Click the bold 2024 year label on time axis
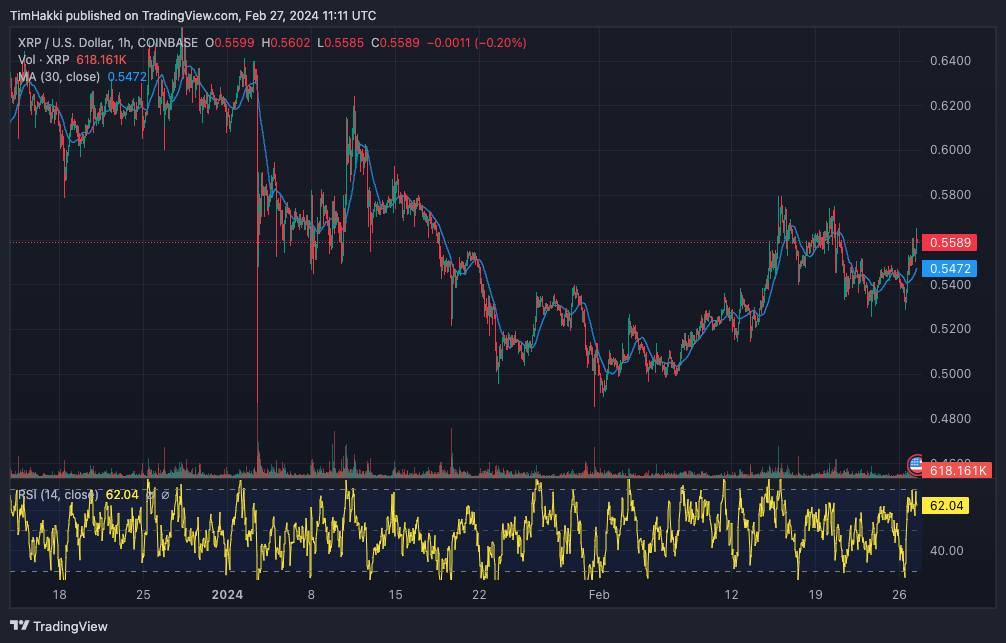Viewport: 1006px width, 643px height. 227,595
